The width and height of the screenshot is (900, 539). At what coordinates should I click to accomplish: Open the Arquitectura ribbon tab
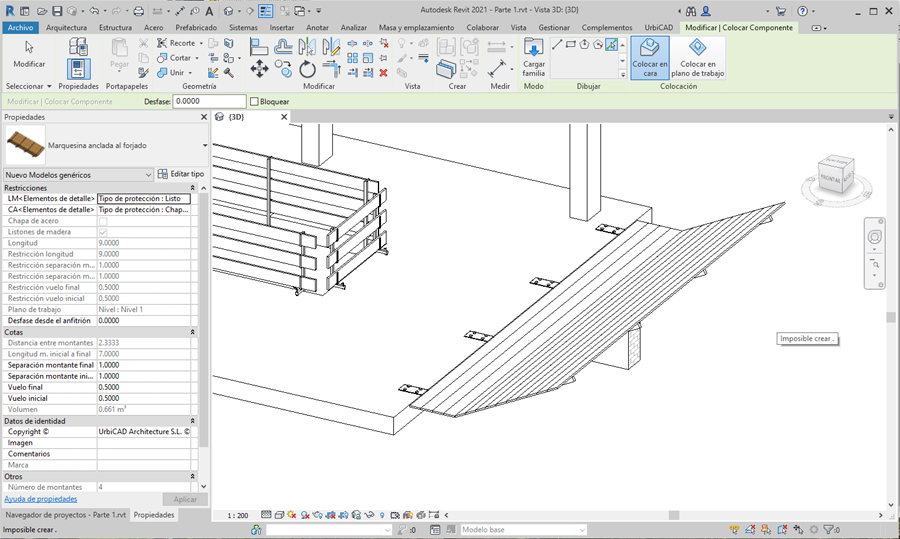click(66, 28)
